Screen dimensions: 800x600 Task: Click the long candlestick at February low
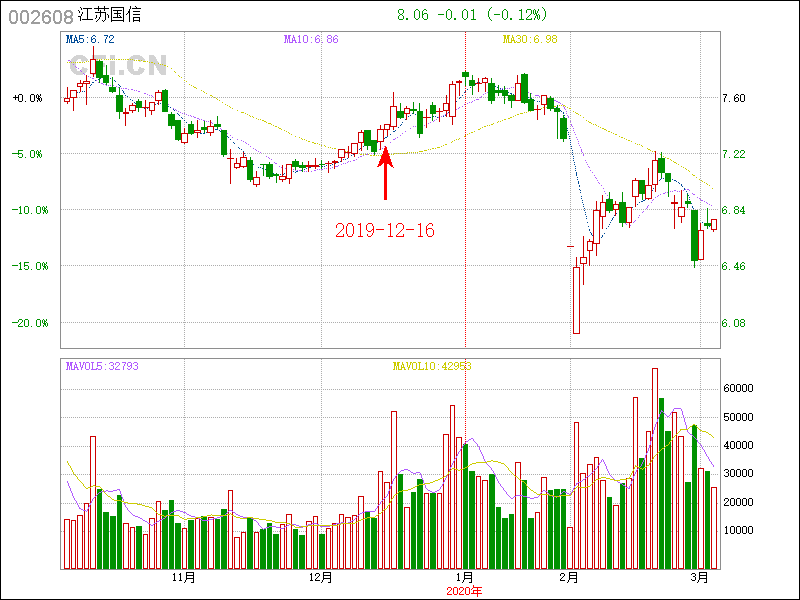click(x=576, y=299)
